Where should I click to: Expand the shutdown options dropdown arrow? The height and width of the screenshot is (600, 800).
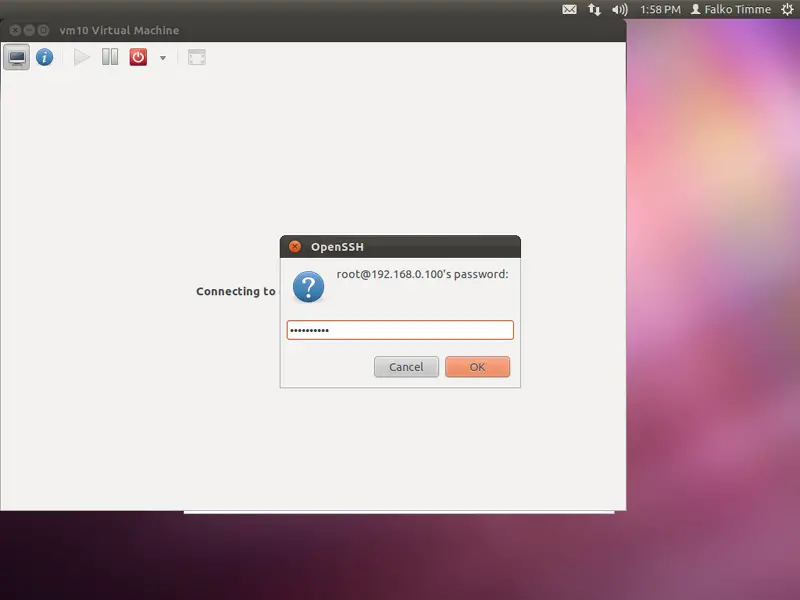[163, 58]
